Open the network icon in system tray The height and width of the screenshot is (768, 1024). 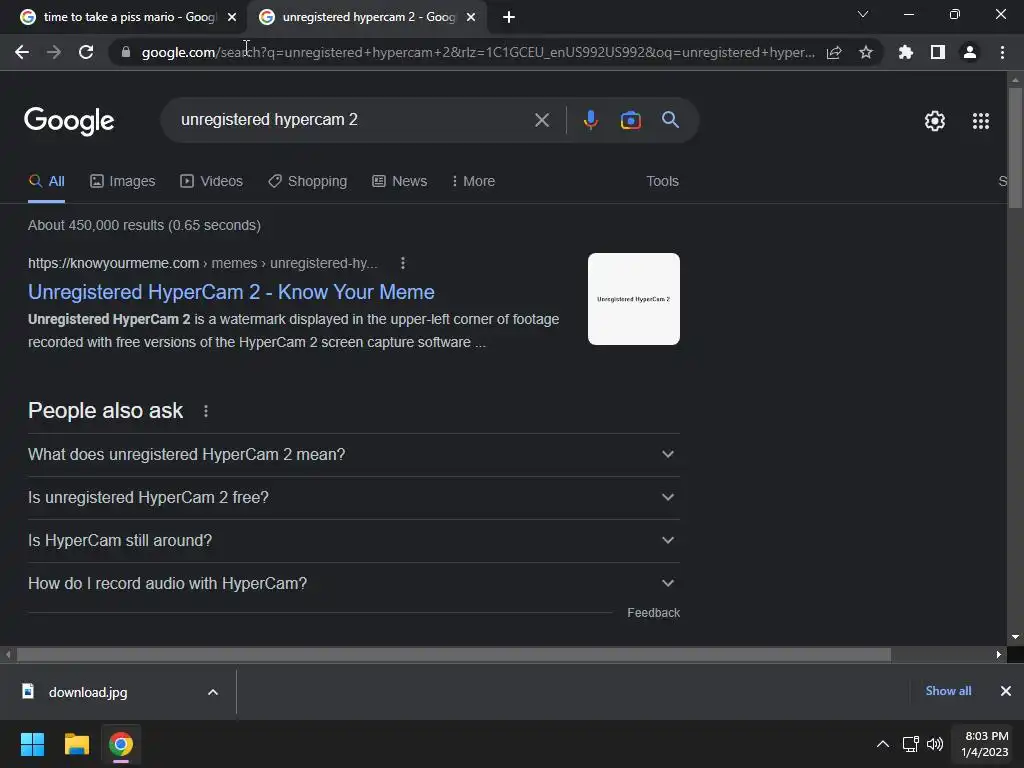(x=910, y=744)
